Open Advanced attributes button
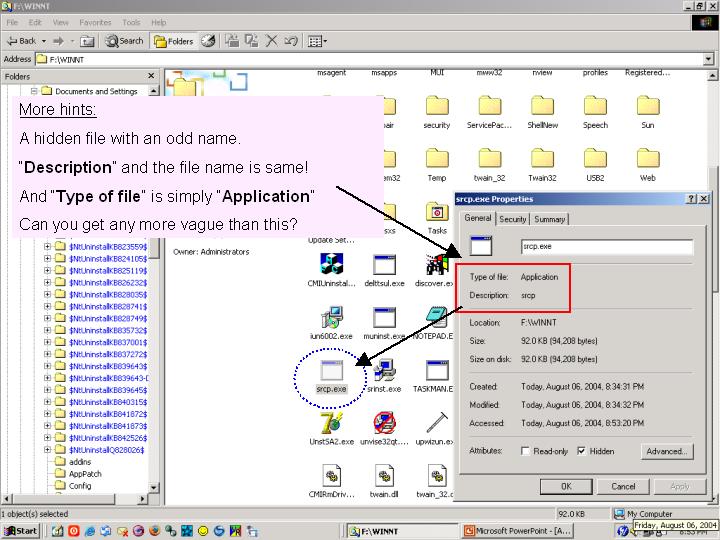Viewport: 720px width, 540px height. click(x=667, y=451)
